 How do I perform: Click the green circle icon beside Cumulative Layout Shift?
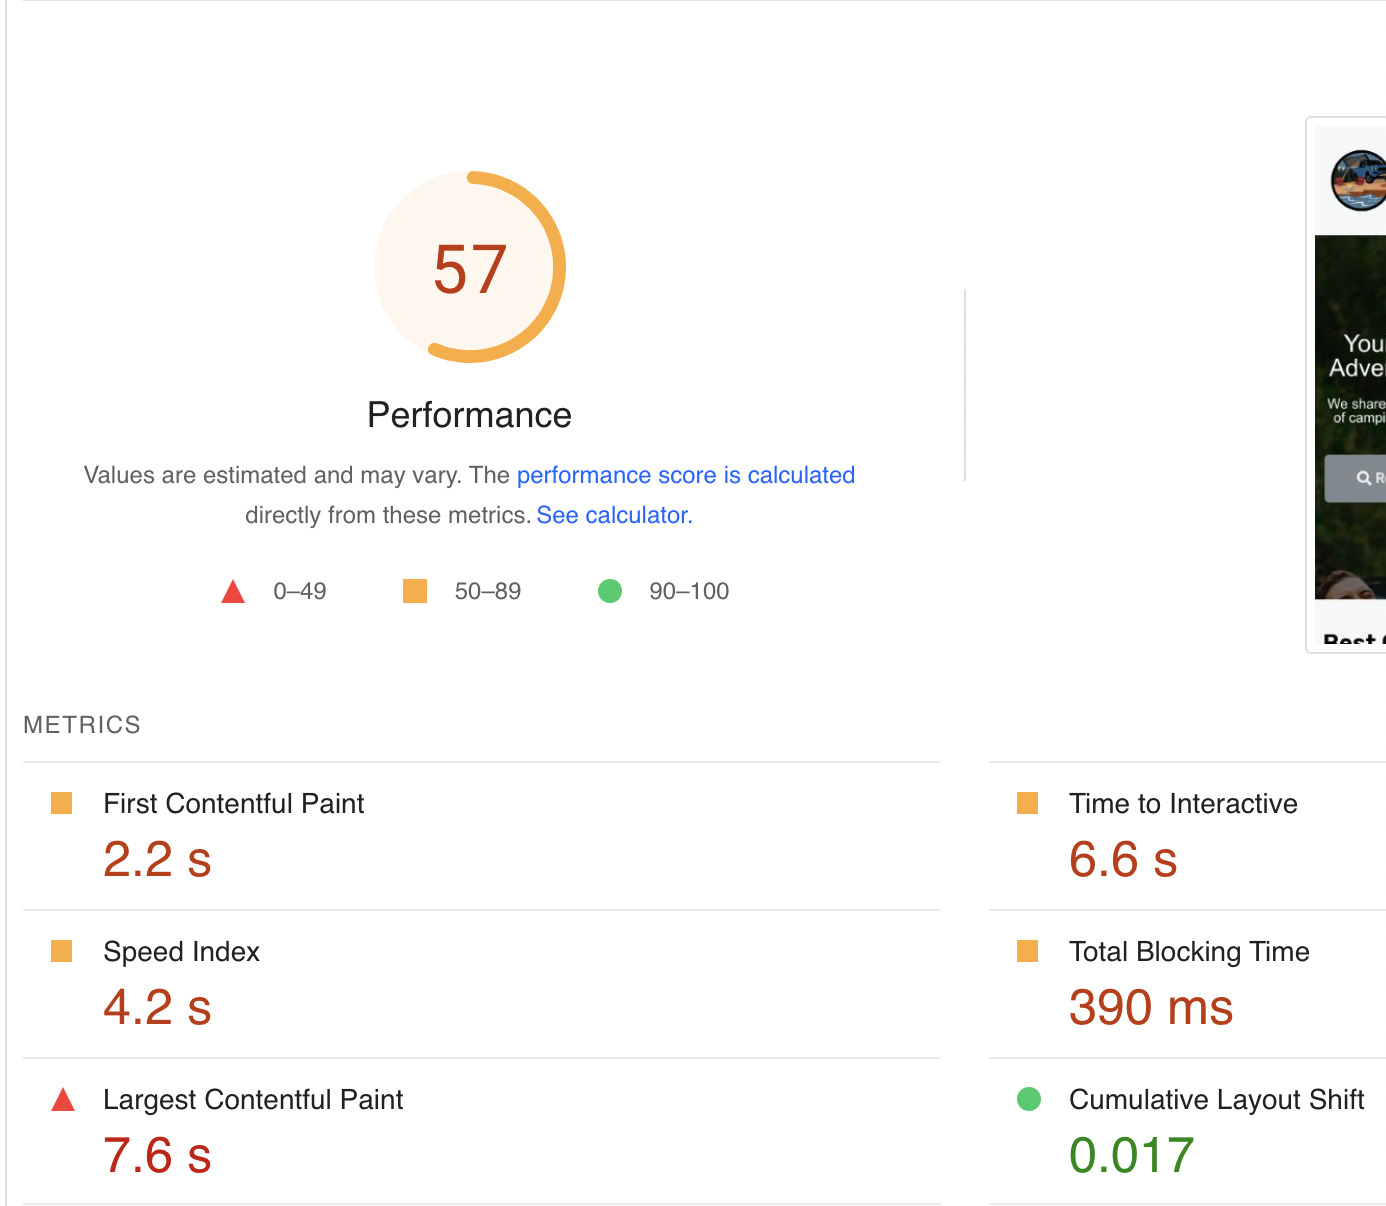pos(1027,1099)
